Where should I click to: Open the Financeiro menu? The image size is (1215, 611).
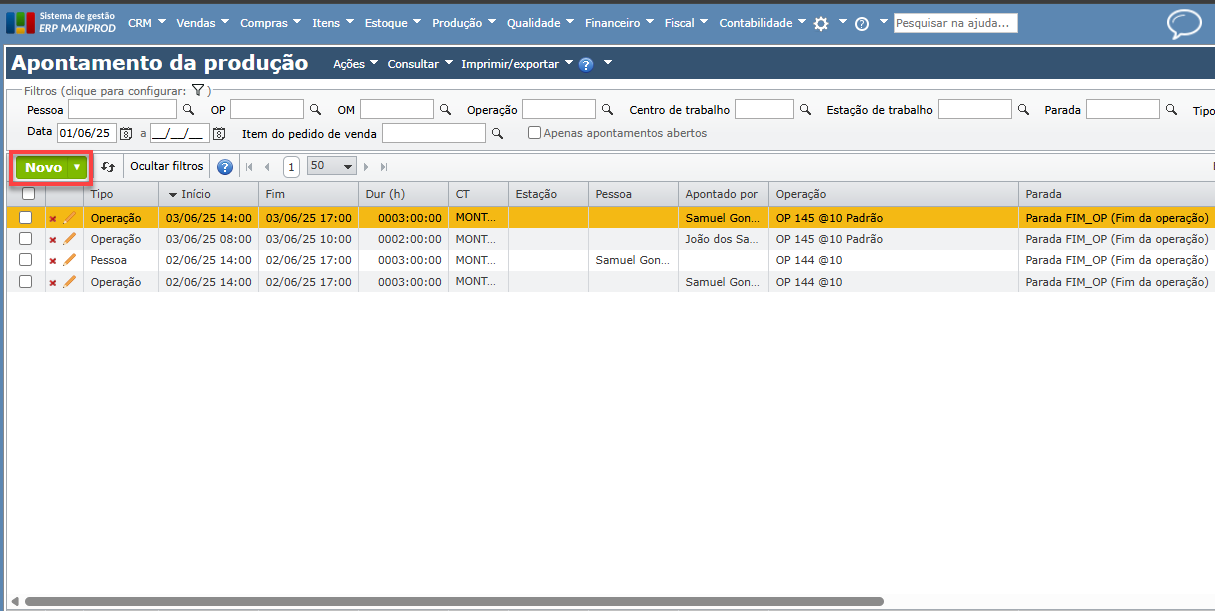click(x=620, y=23)
